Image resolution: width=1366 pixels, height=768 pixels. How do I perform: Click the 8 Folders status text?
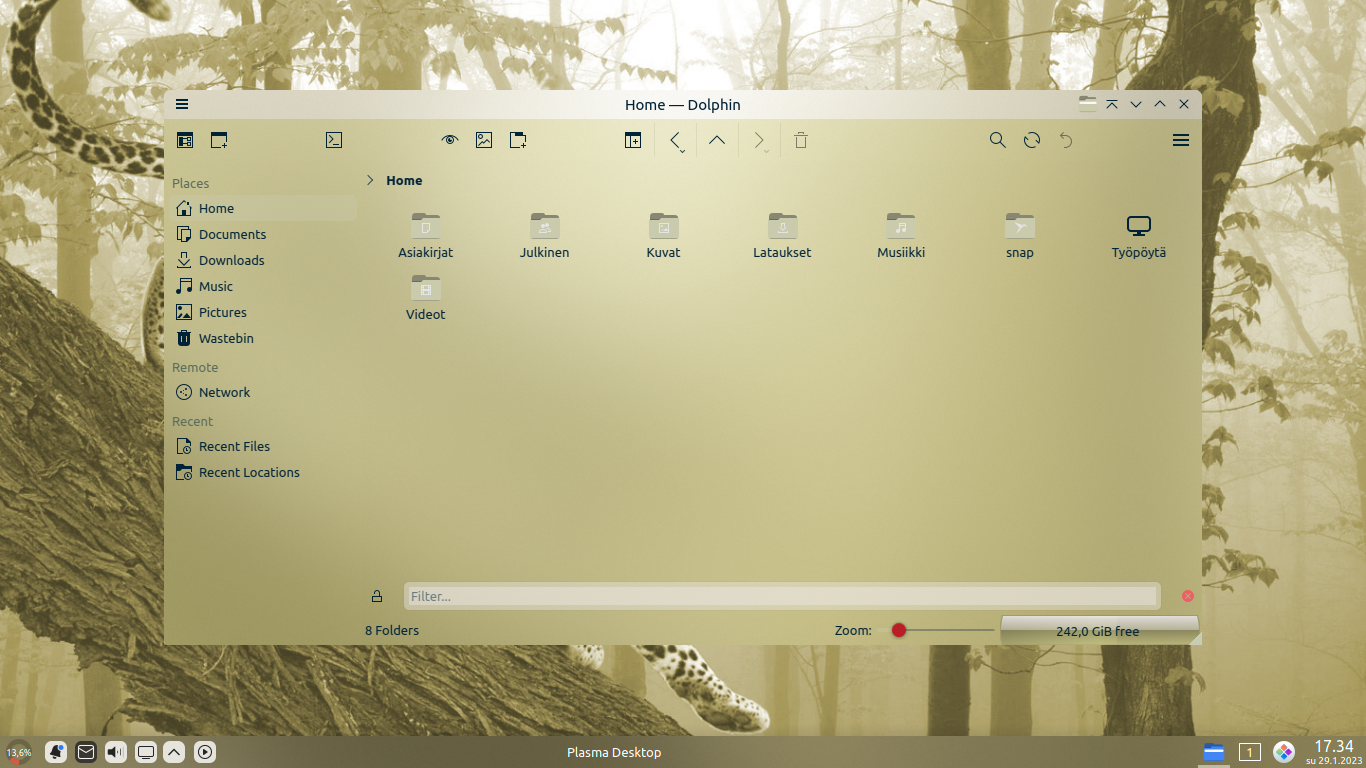392,630
